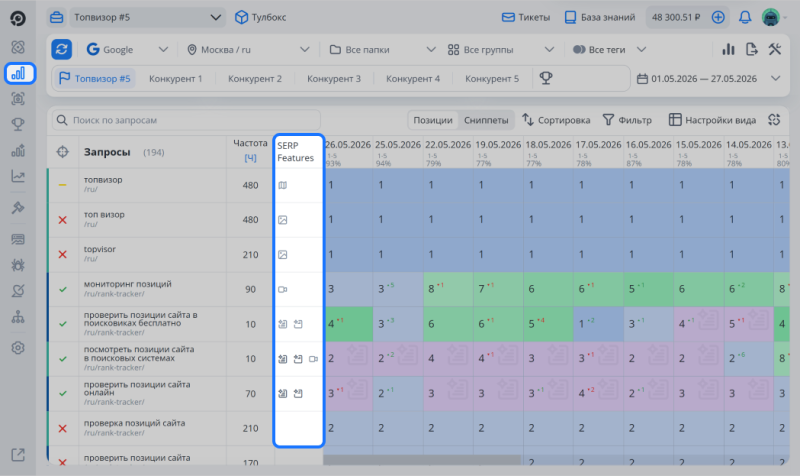Toggle red cross status for topvisor

pos(63,255)
